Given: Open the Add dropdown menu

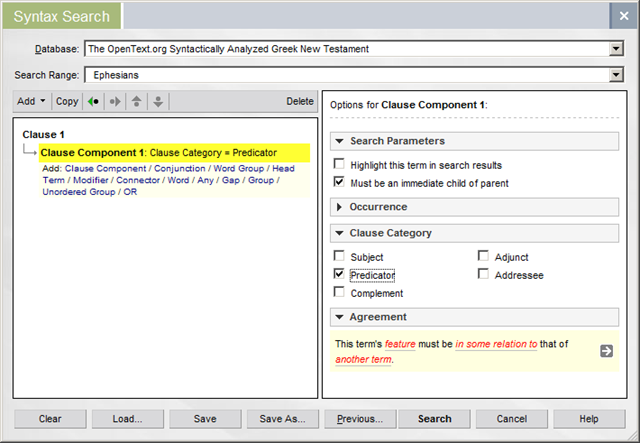Looking at the screenshot, I should point(31,101).
